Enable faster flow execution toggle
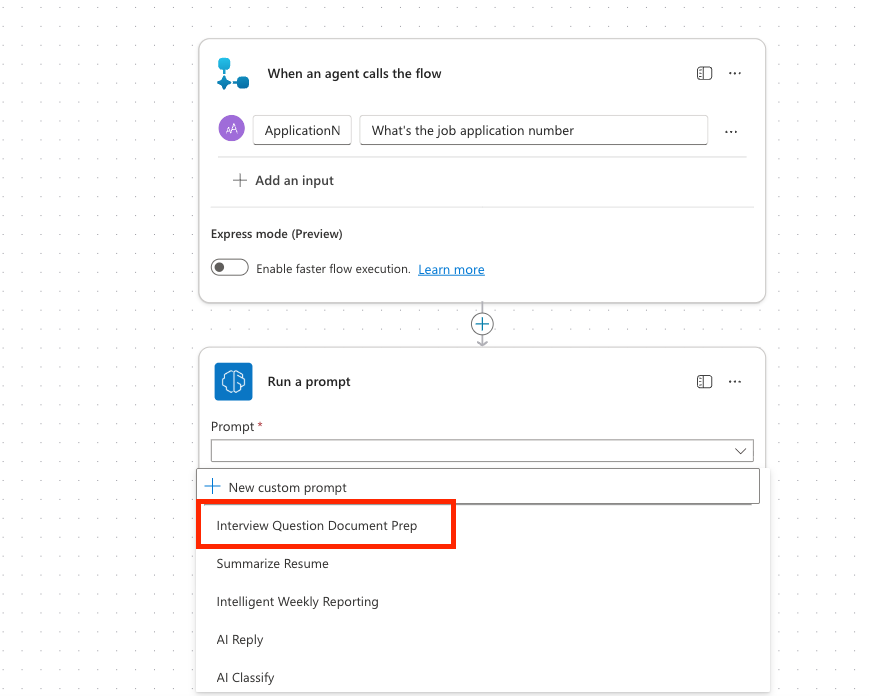The width and height of the screenshot is (869, 696). pos(230,268)
